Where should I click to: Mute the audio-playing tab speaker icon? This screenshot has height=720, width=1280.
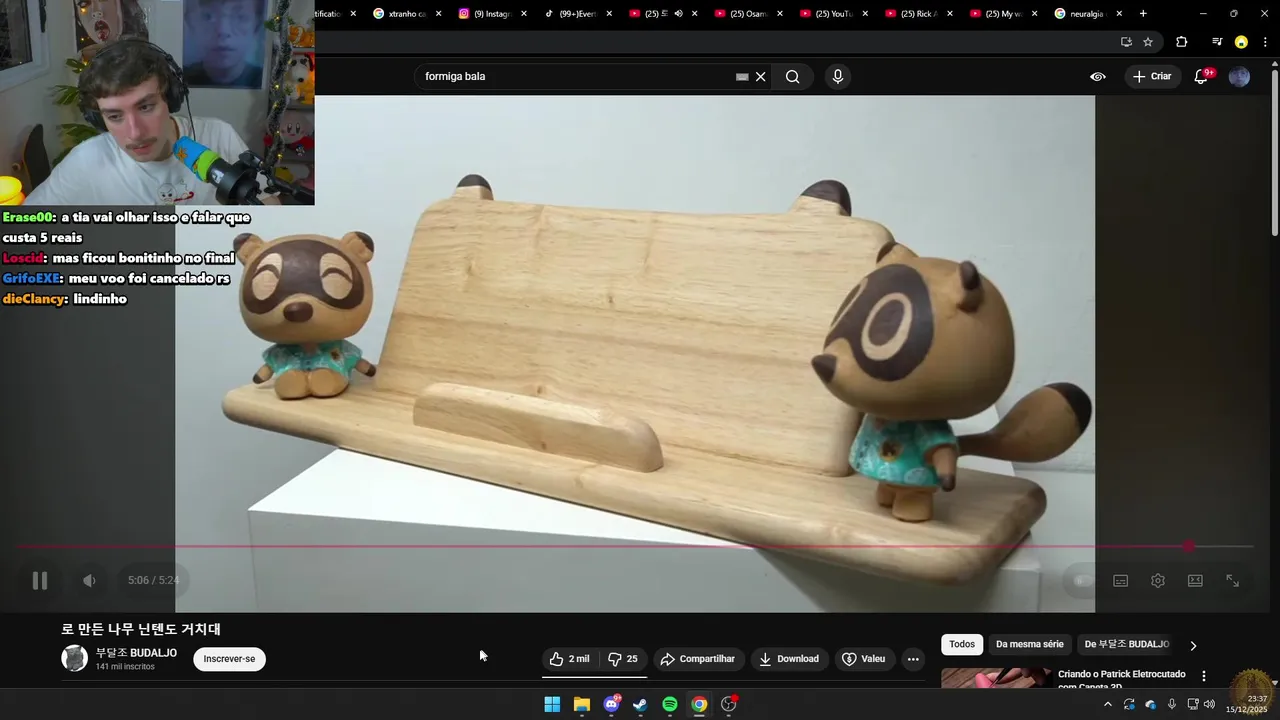click(x=678, y=14)
